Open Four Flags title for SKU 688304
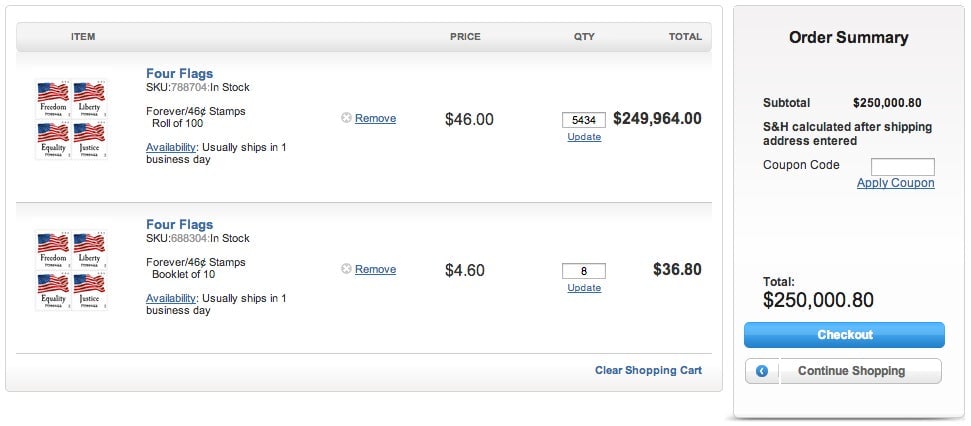This screenshot has height=426, width=971. pyautogui.click(x=180, y=225)
